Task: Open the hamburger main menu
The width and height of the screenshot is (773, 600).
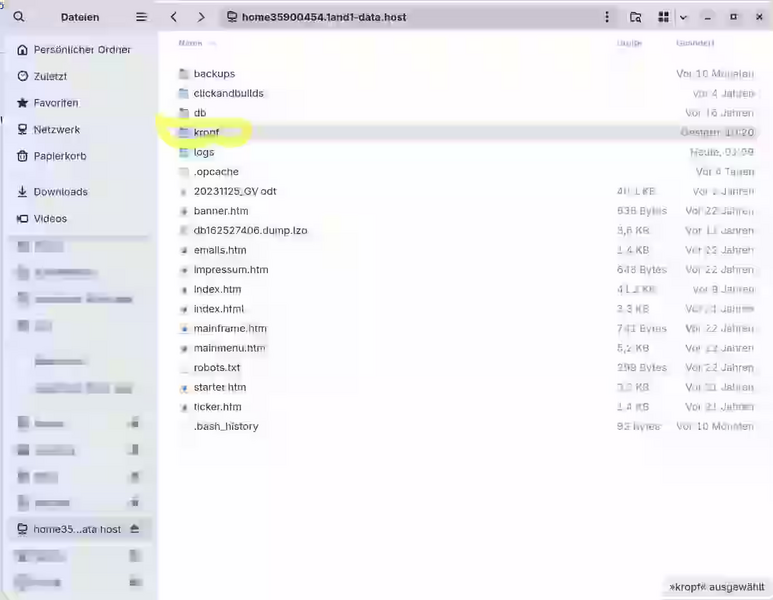Action: (141, 17)
